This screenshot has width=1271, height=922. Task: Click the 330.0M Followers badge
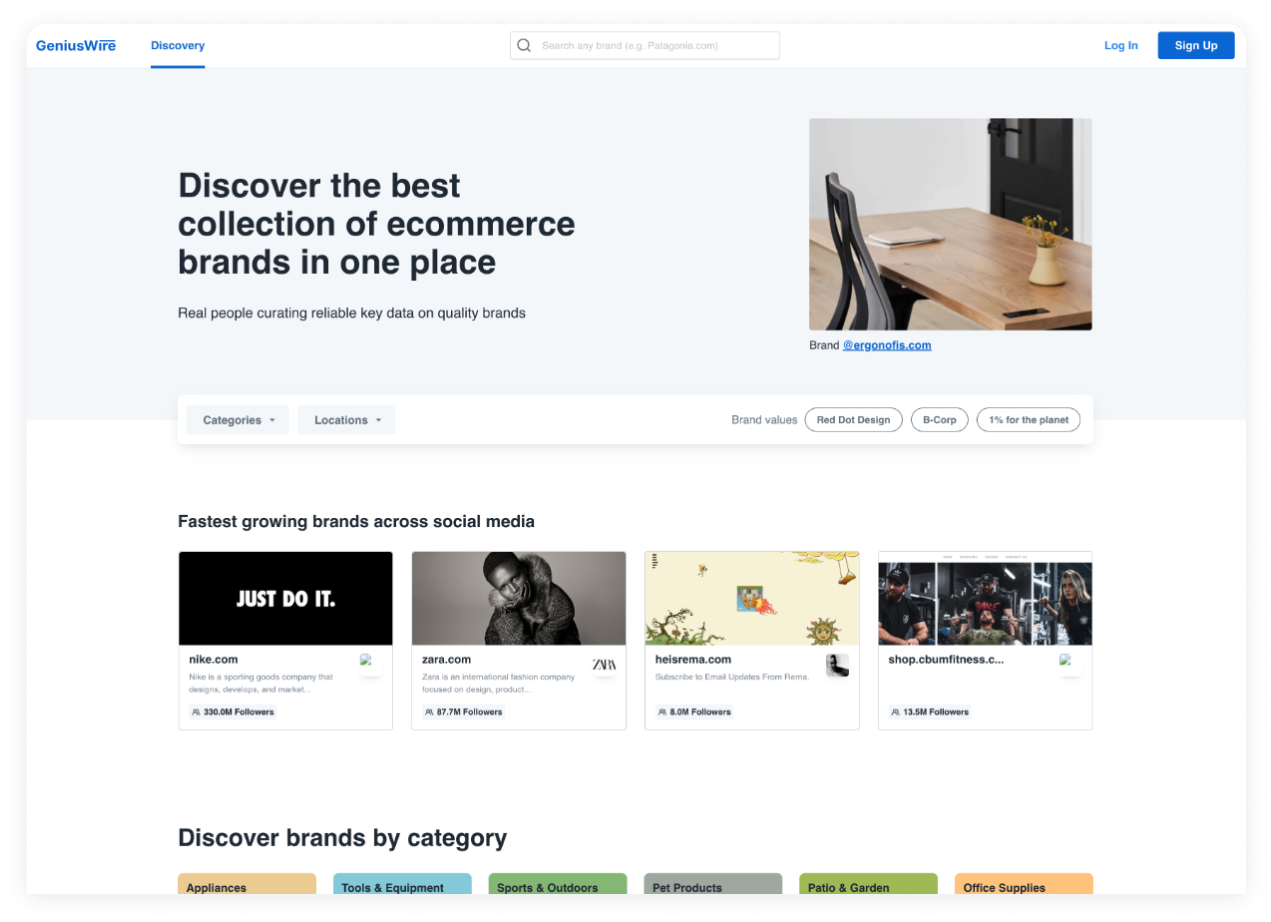click(233, 712)
